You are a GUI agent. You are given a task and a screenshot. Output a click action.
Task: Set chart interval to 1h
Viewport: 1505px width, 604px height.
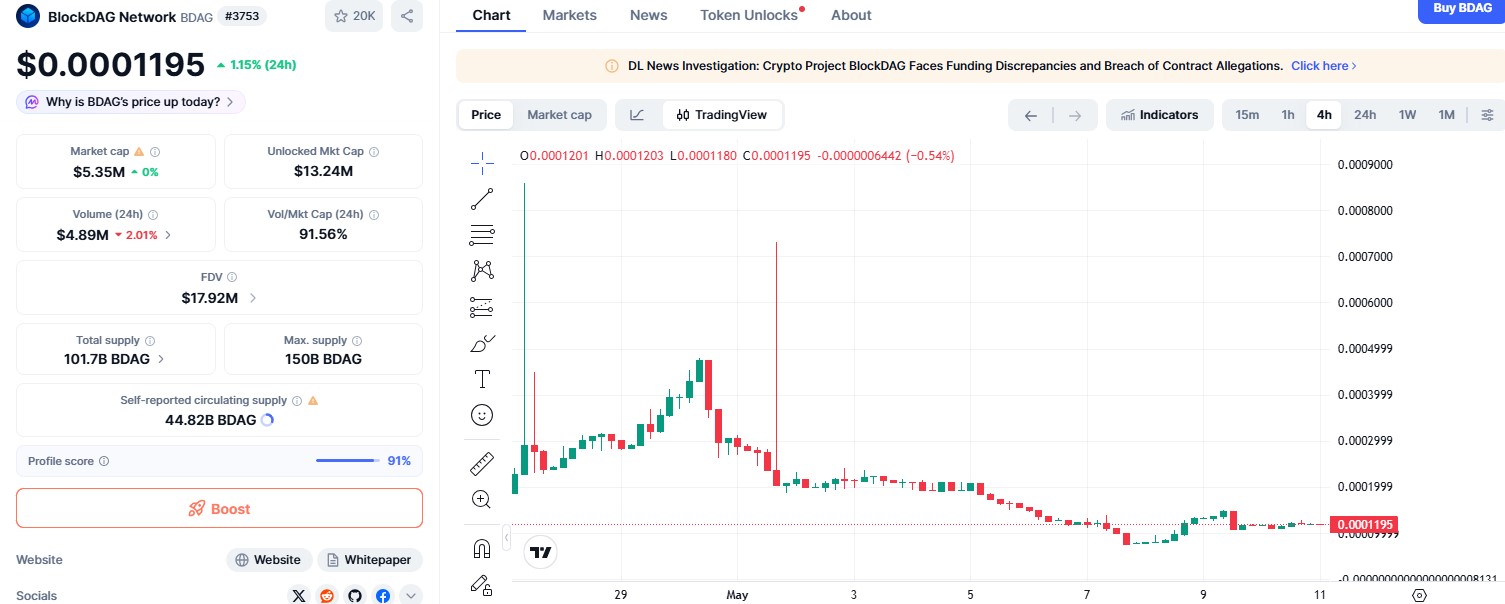pos(1288,115)
